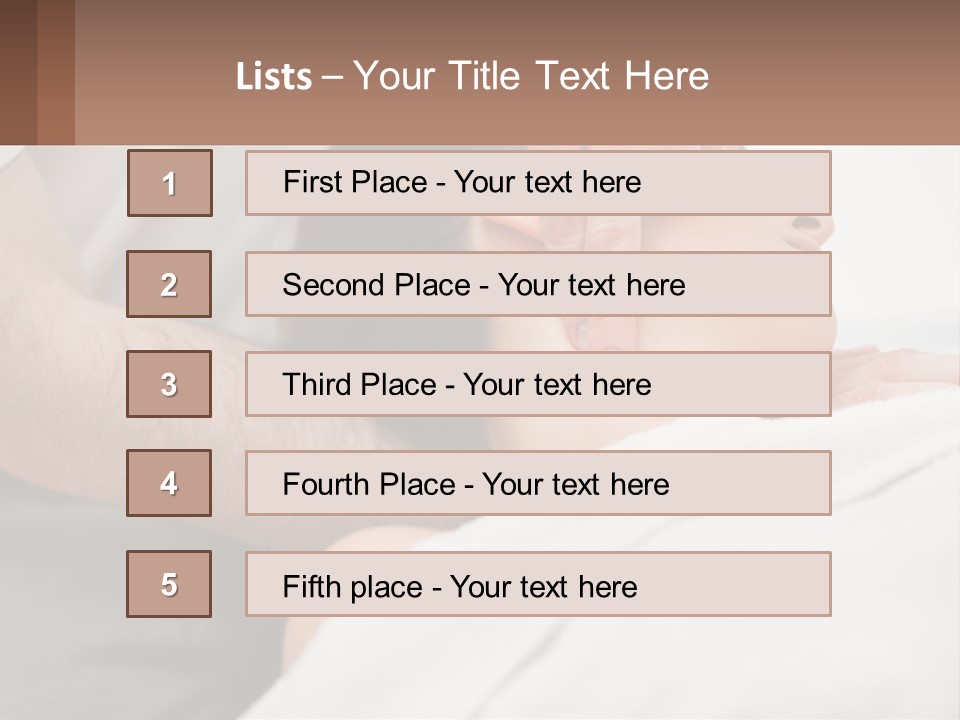Click the dark brown stripe in header
This screenshot has width=960, height=720.
[18, 72]
